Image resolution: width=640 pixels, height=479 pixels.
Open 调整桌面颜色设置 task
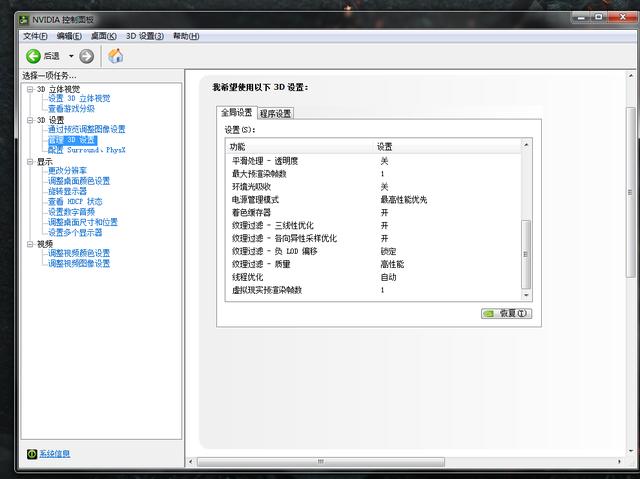(79, 181)
